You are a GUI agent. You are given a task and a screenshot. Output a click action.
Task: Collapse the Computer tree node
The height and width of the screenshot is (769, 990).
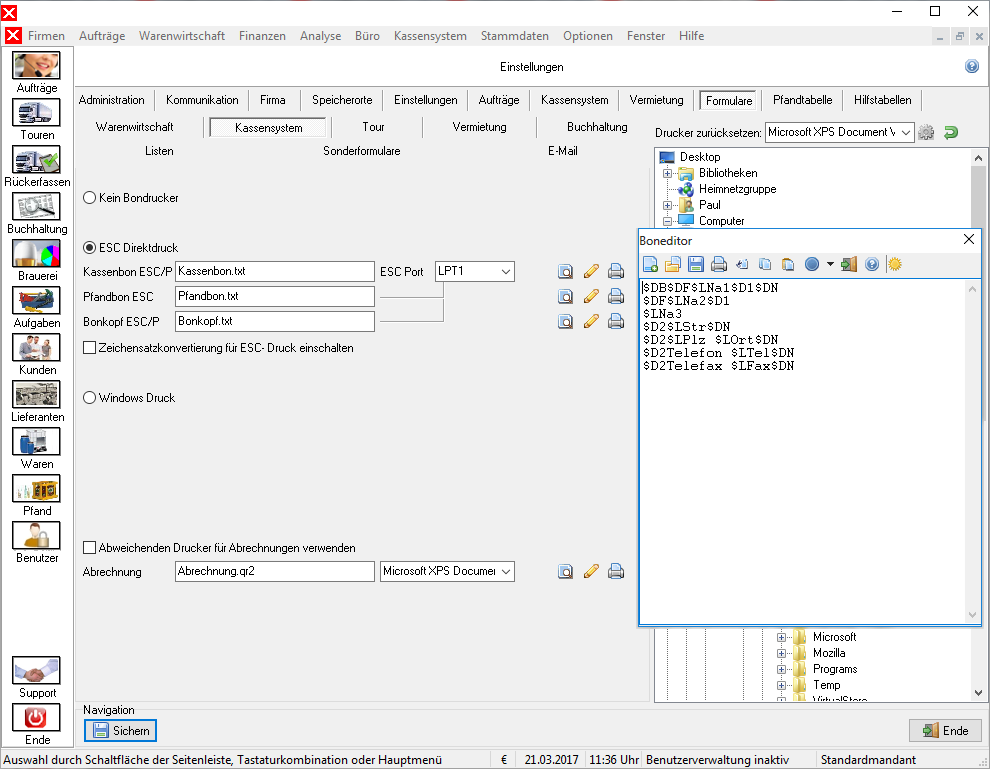667,222
